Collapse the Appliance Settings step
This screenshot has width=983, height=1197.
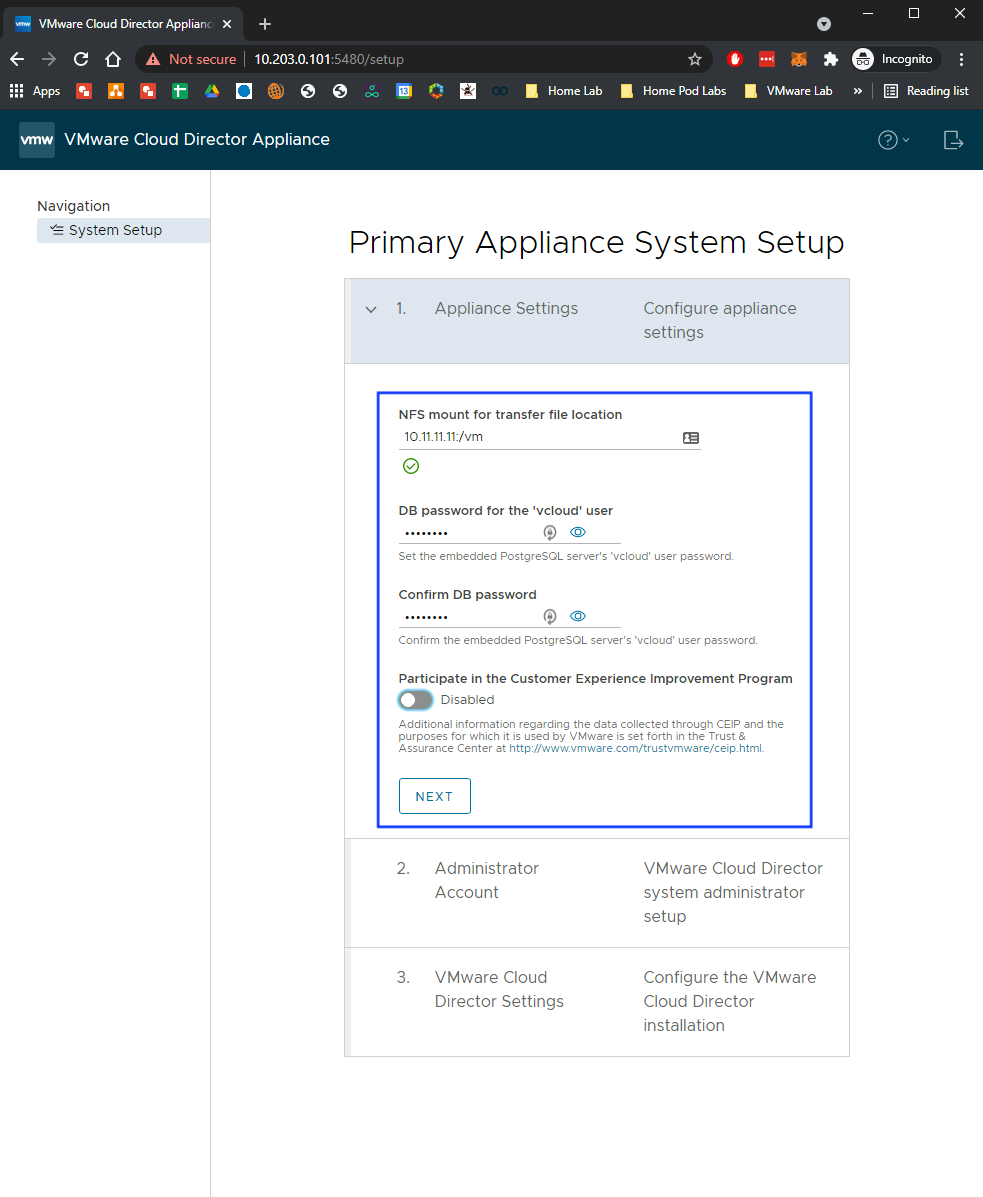[x=371, y=310]
